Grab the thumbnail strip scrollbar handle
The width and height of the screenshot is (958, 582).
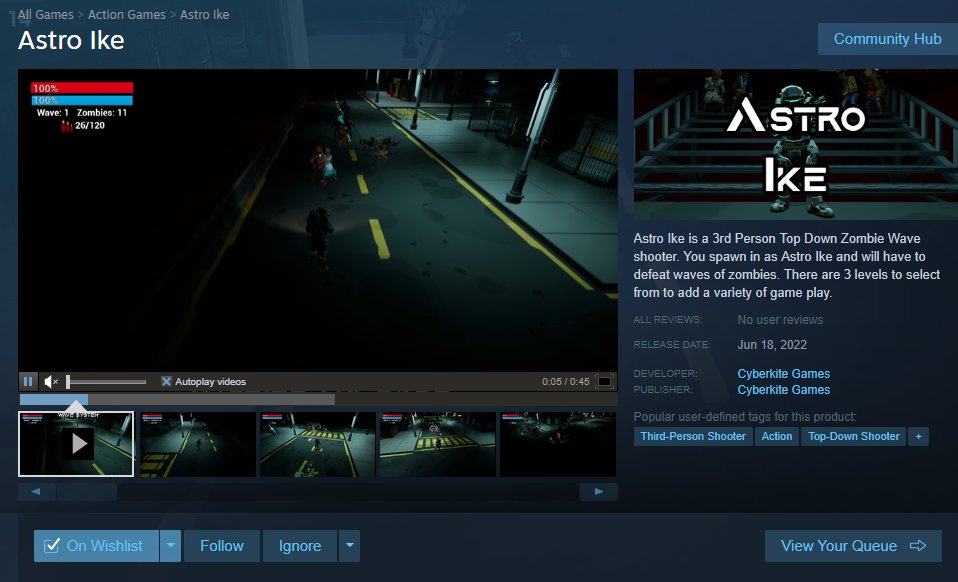(x=87, y=492)
